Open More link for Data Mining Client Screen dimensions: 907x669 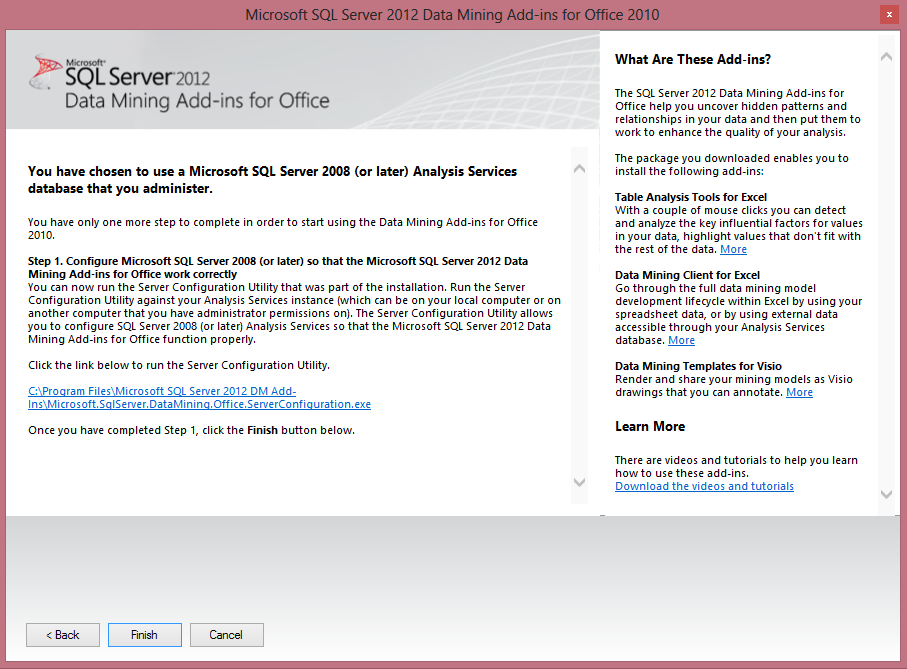[681, 341]
